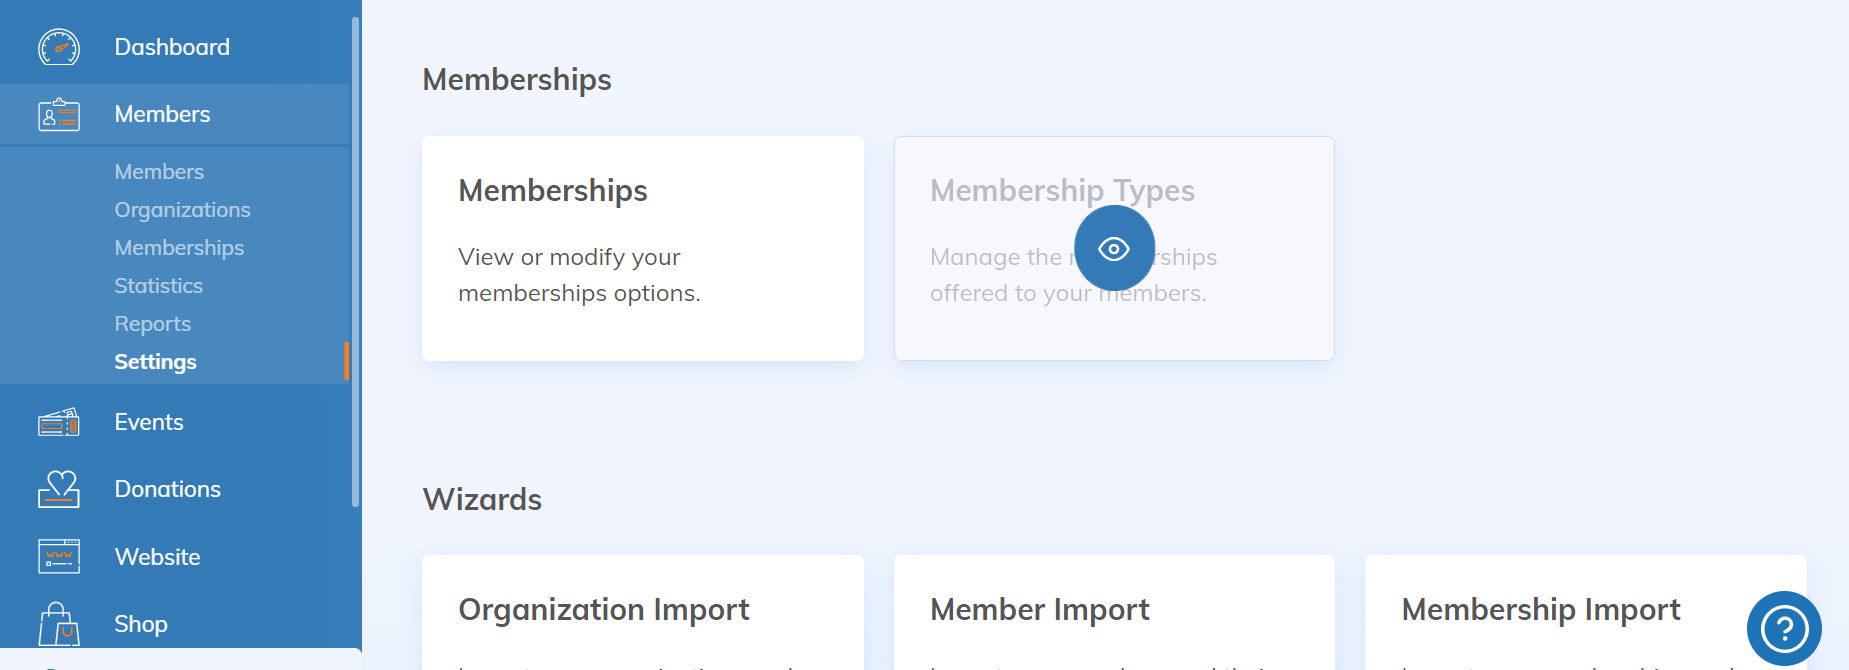
Task: Click the Website browser icon
Action: (x=59, y=556)
